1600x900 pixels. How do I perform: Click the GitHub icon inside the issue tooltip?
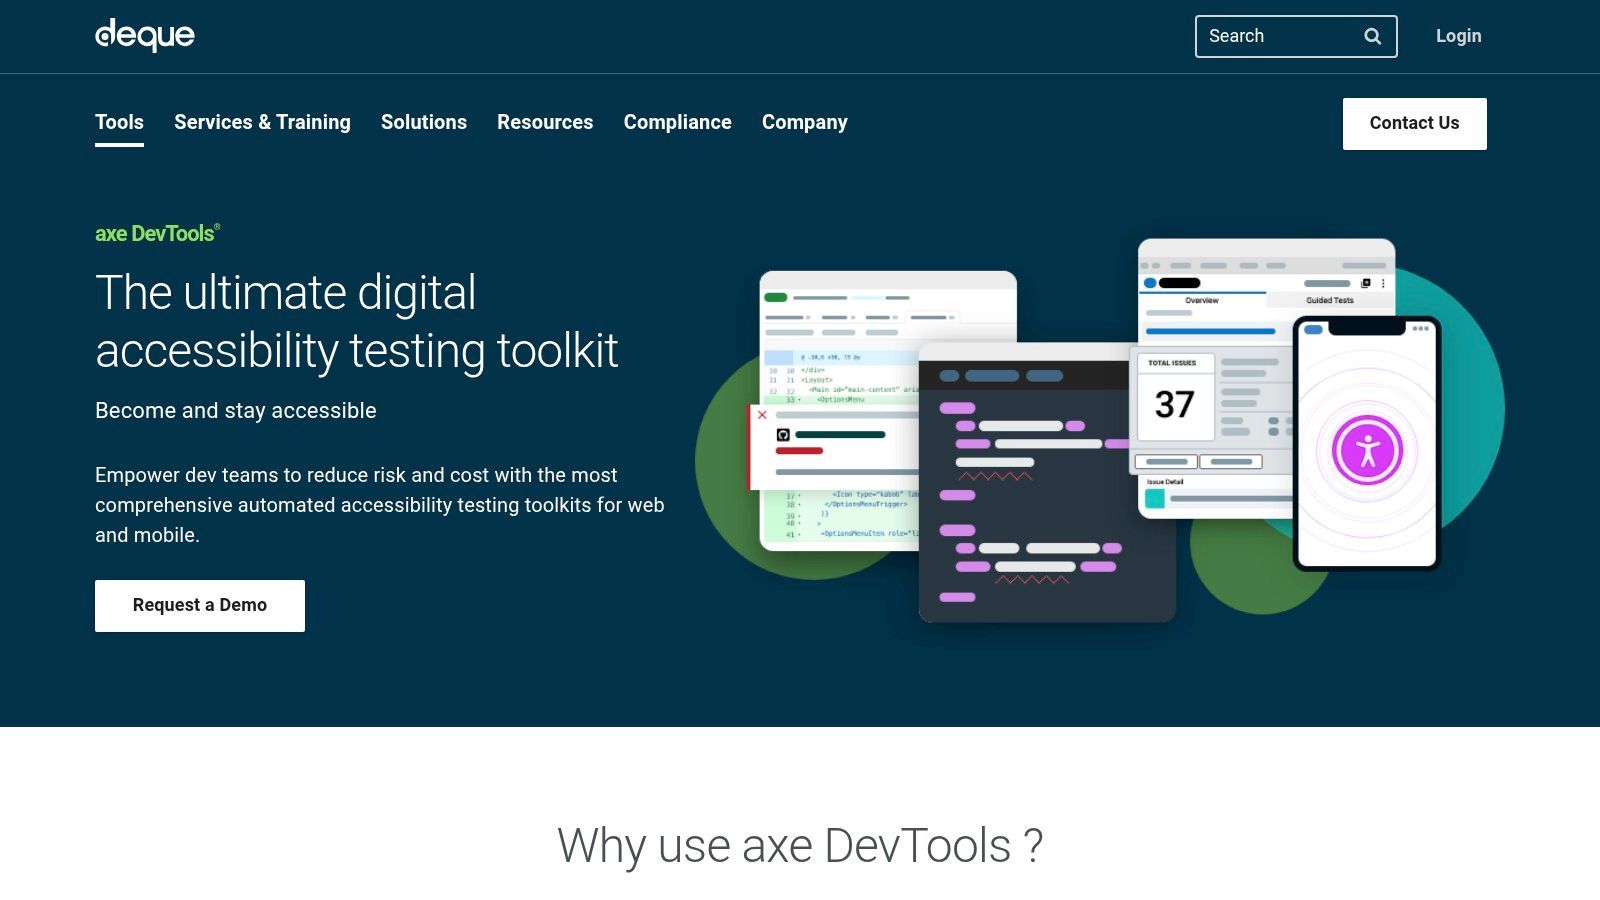tap(783, 435)
